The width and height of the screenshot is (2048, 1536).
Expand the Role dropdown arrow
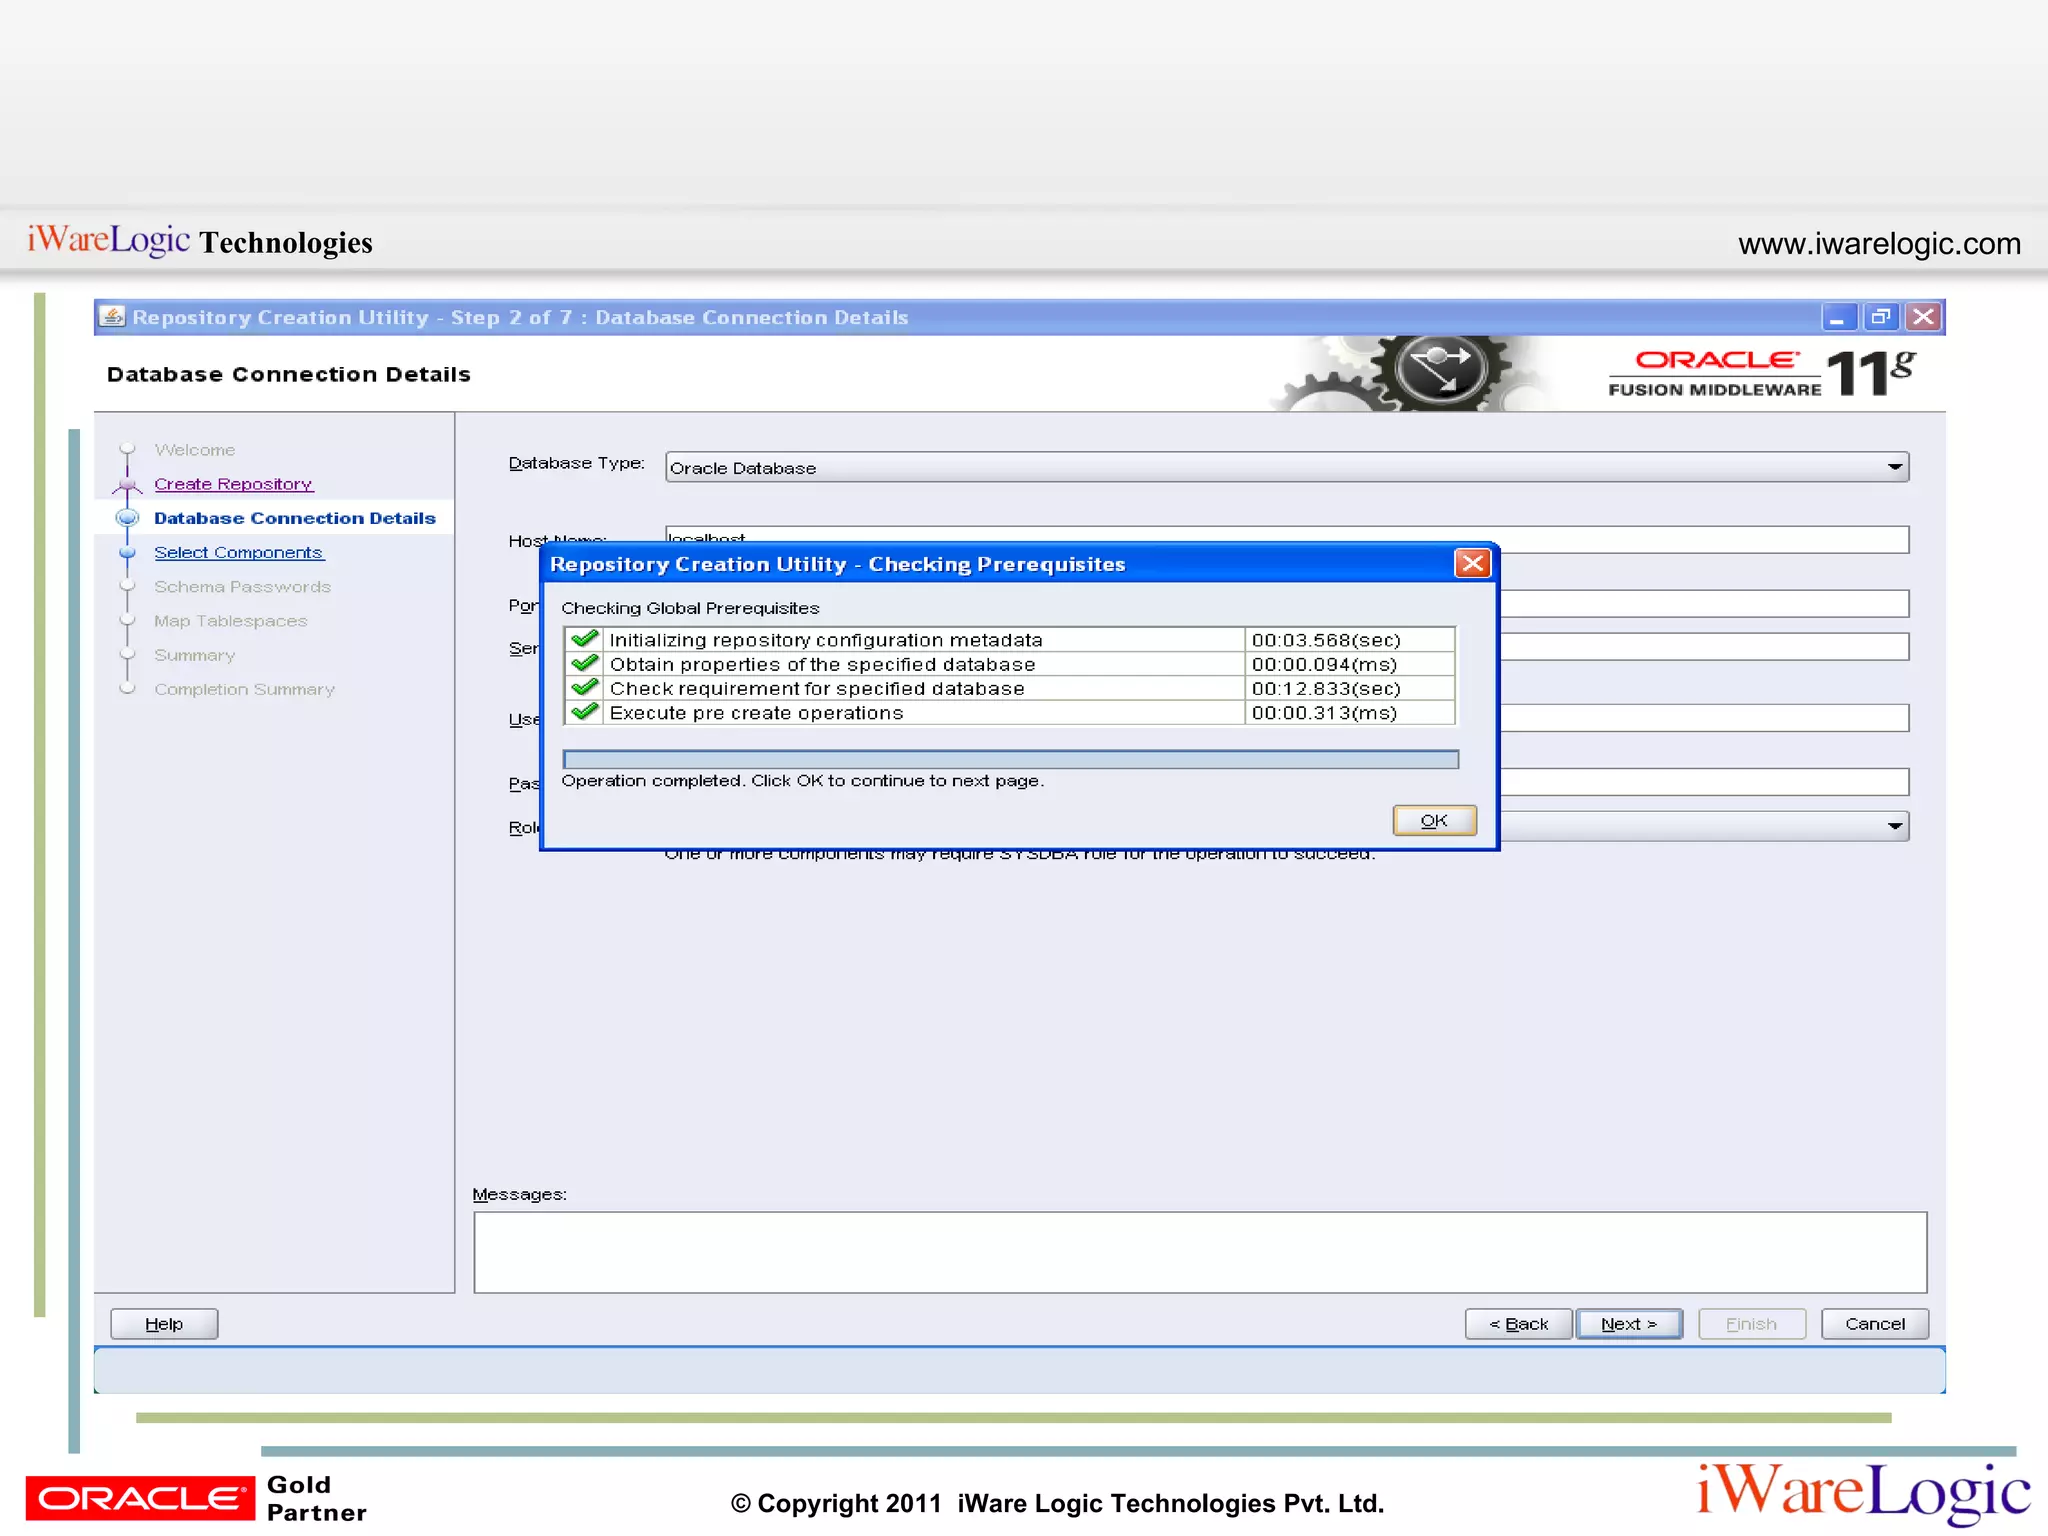pyautogui.click(x=1894, y=826)
